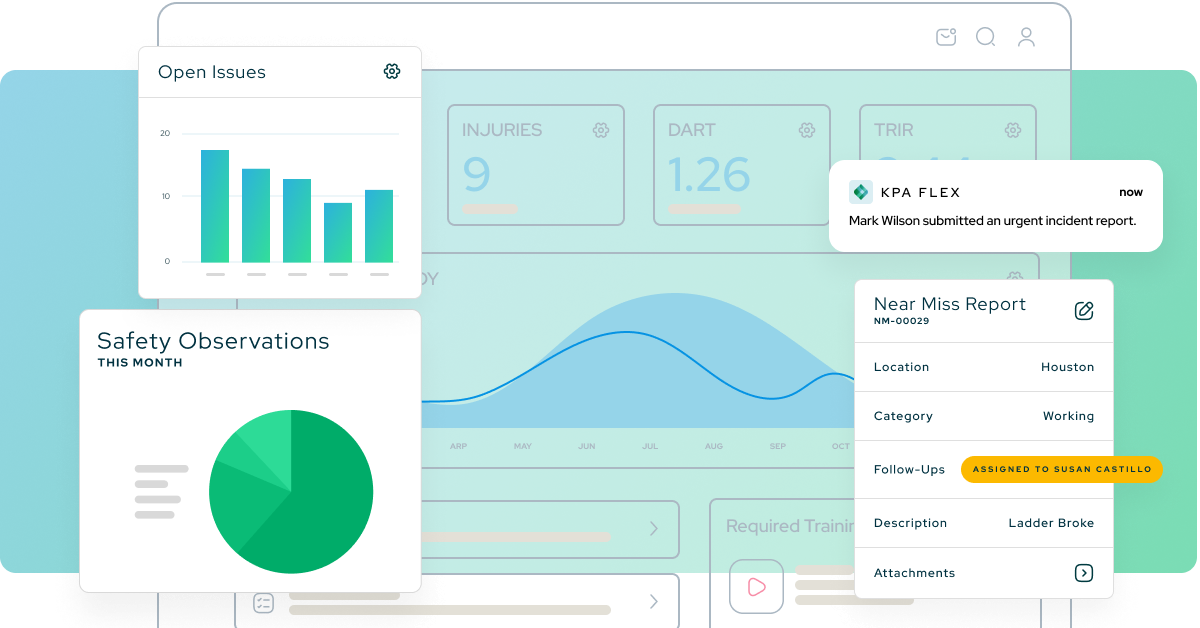The width and height of the screenshot is (1200, 628).
Task: Select the Description Ladder Broke row
Action: (x=983, y=523)
